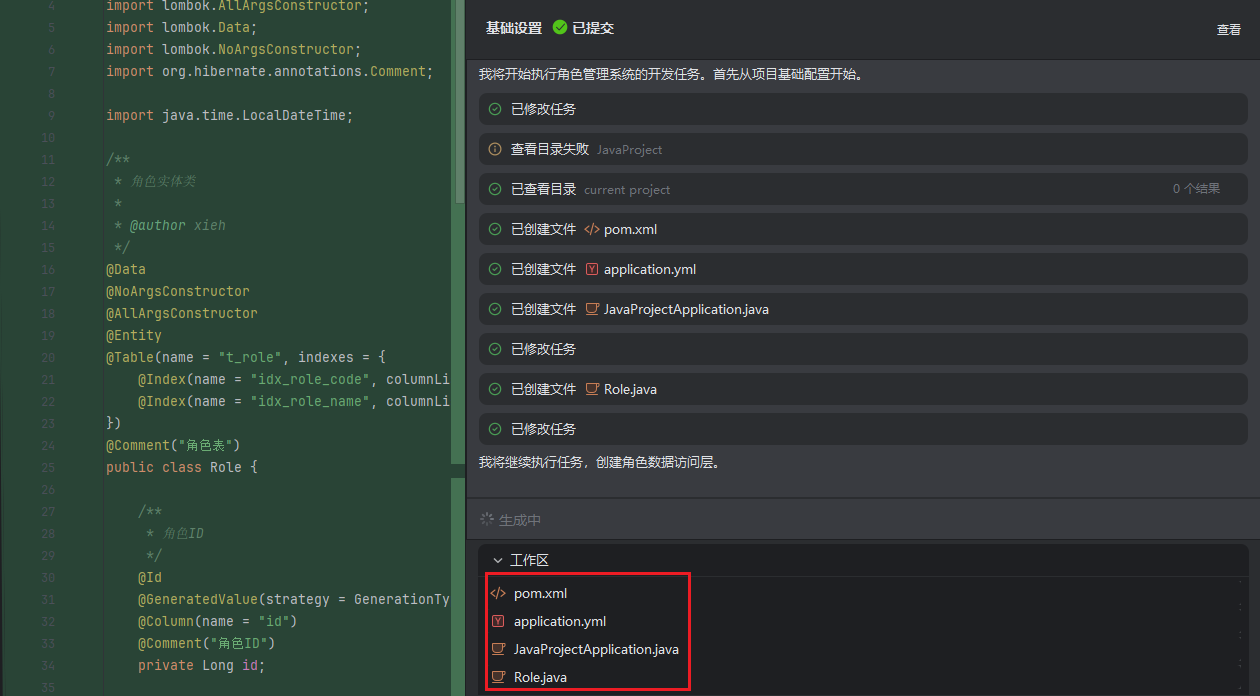Click the 基础设置 section title
This screenshot has height=696, width=1260.
(513, 28)
